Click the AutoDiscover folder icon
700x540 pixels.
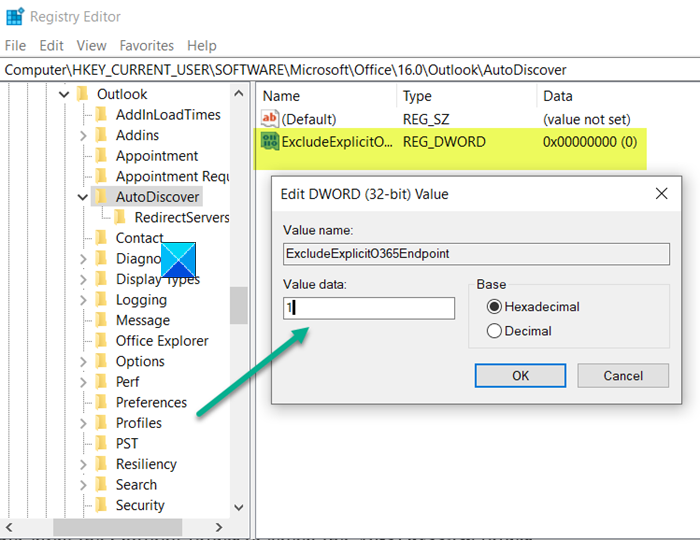[x=102, y=197]
